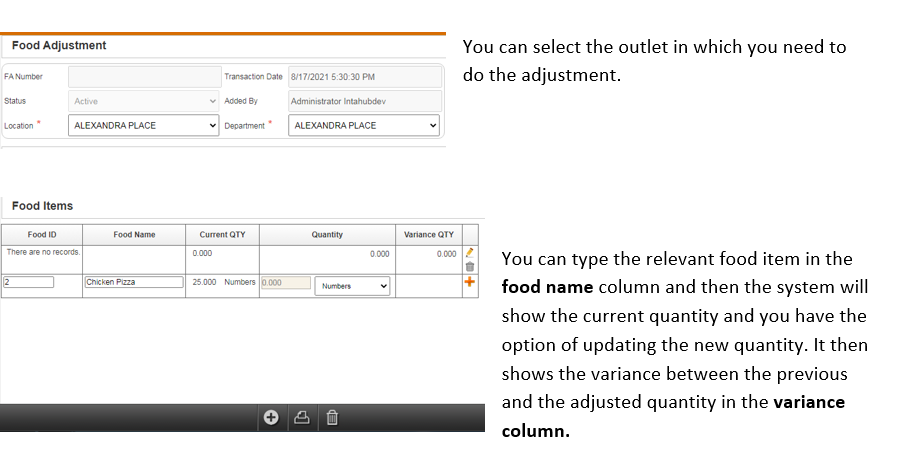The width and height of the screenshot is (897, 453).
Task: Open the Numbers unit dropdown in Quantity column
Action: tap(354, 286)
